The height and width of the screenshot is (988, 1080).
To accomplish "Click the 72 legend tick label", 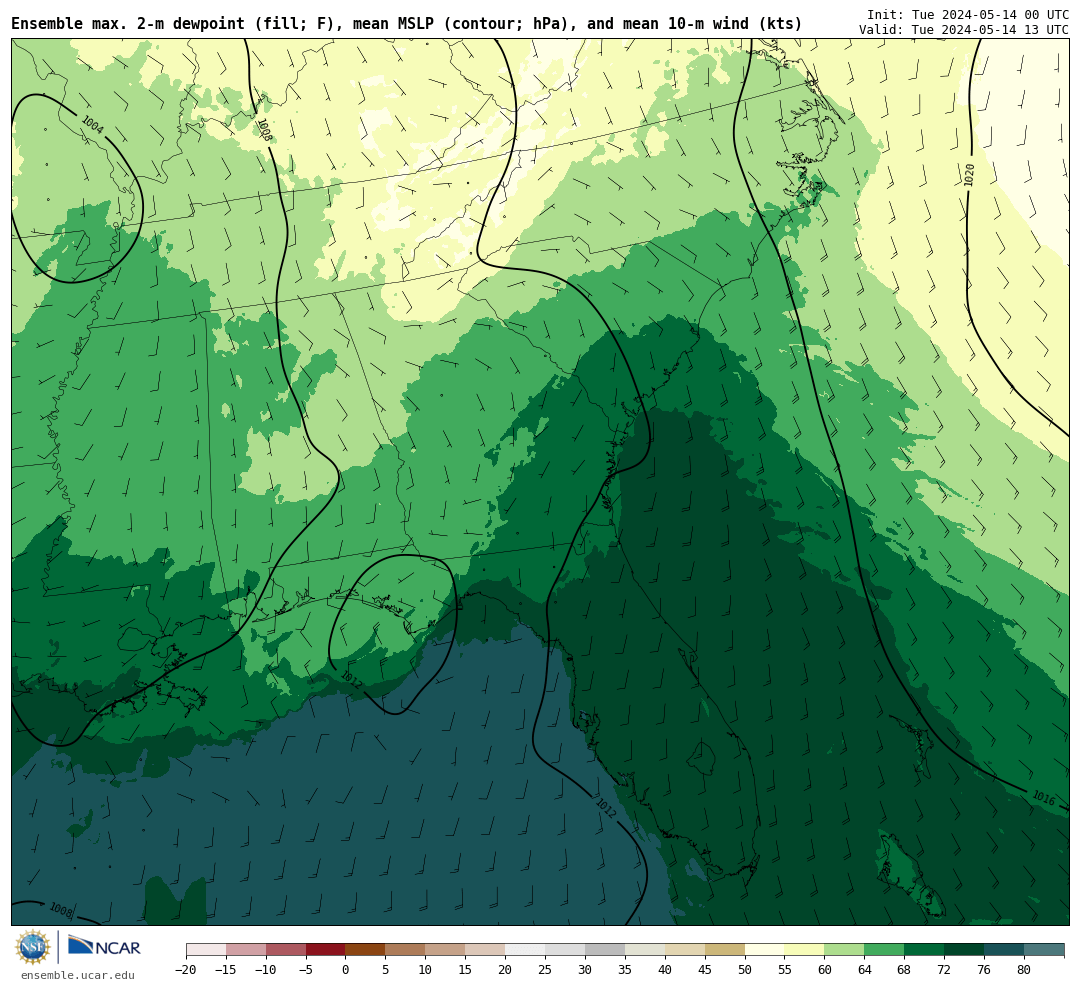I will [945, 970].
